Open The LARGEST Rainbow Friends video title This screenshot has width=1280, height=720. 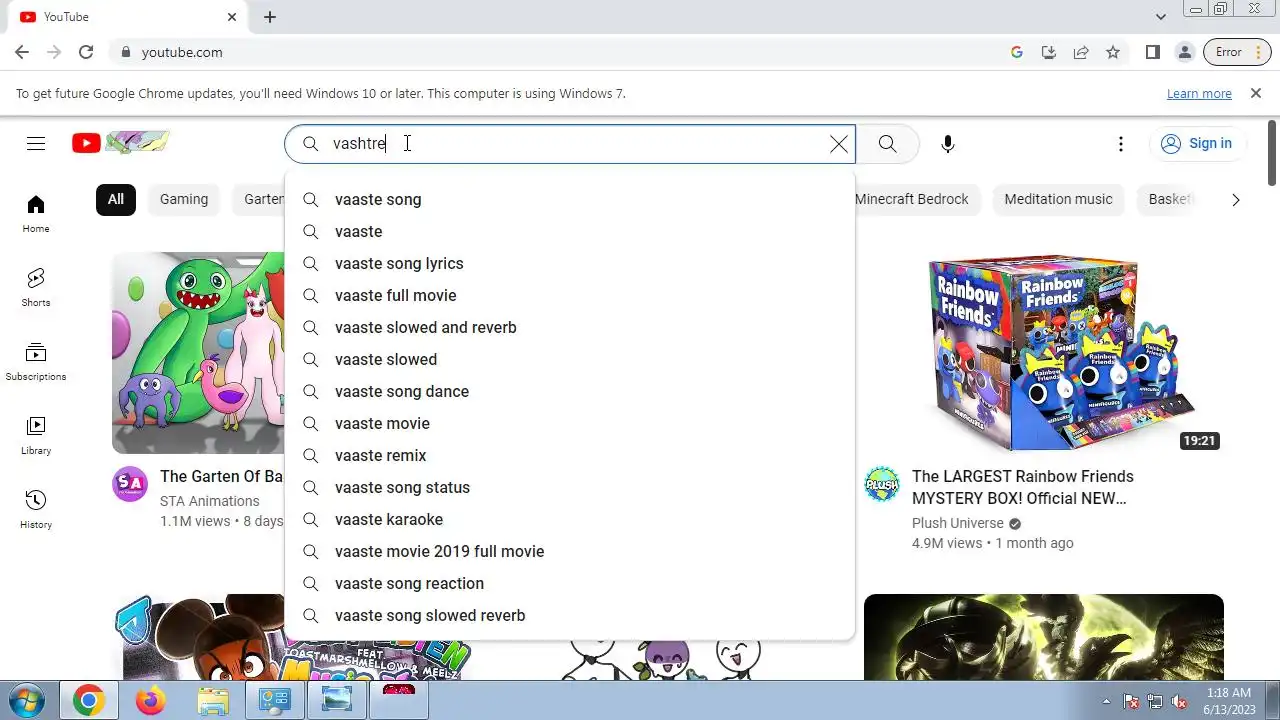tap(1023, 487)
